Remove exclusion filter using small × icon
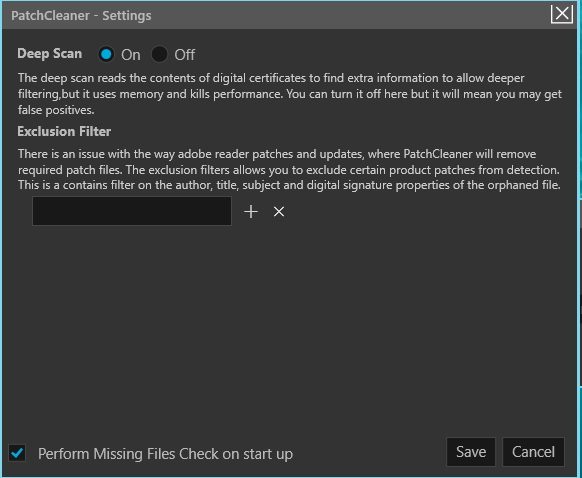Screen dimensions: 582x478 pos(279,212)
